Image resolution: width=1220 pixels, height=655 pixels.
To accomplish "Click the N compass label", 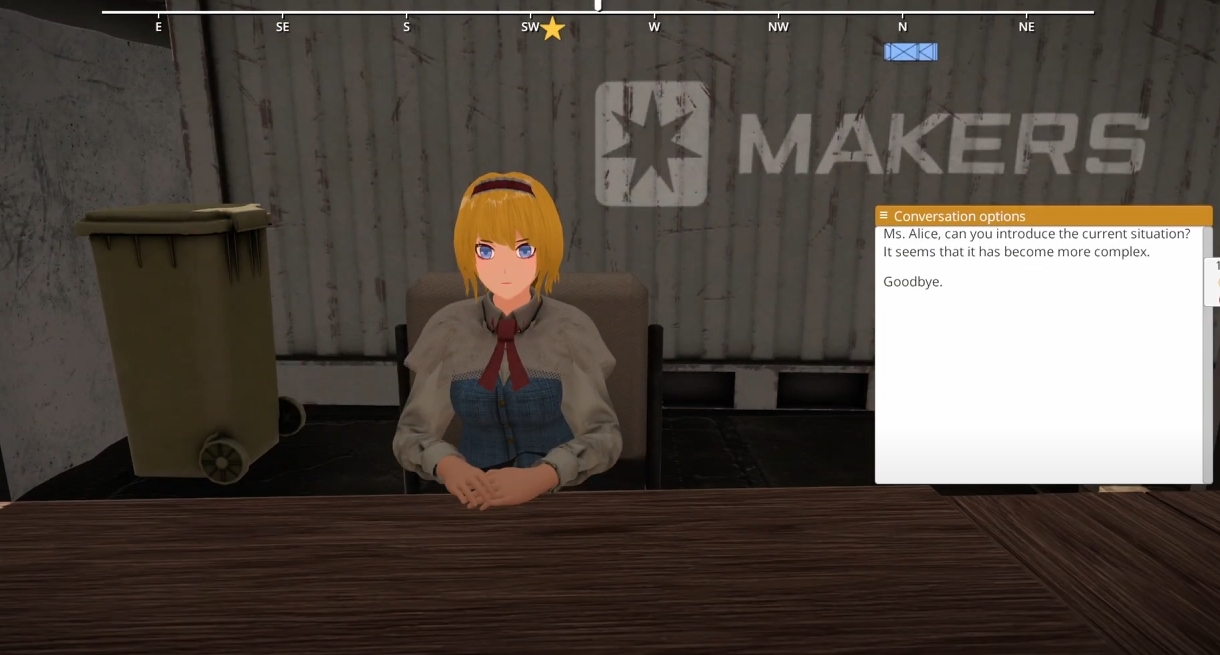I will 902,27.
